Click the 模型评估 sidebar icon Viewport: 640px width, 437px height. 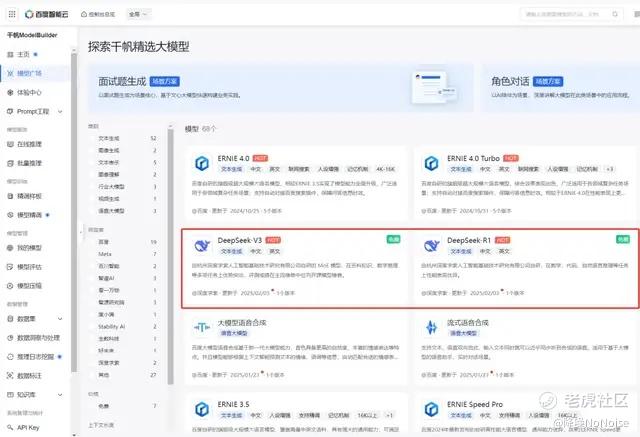pos(10,267)
